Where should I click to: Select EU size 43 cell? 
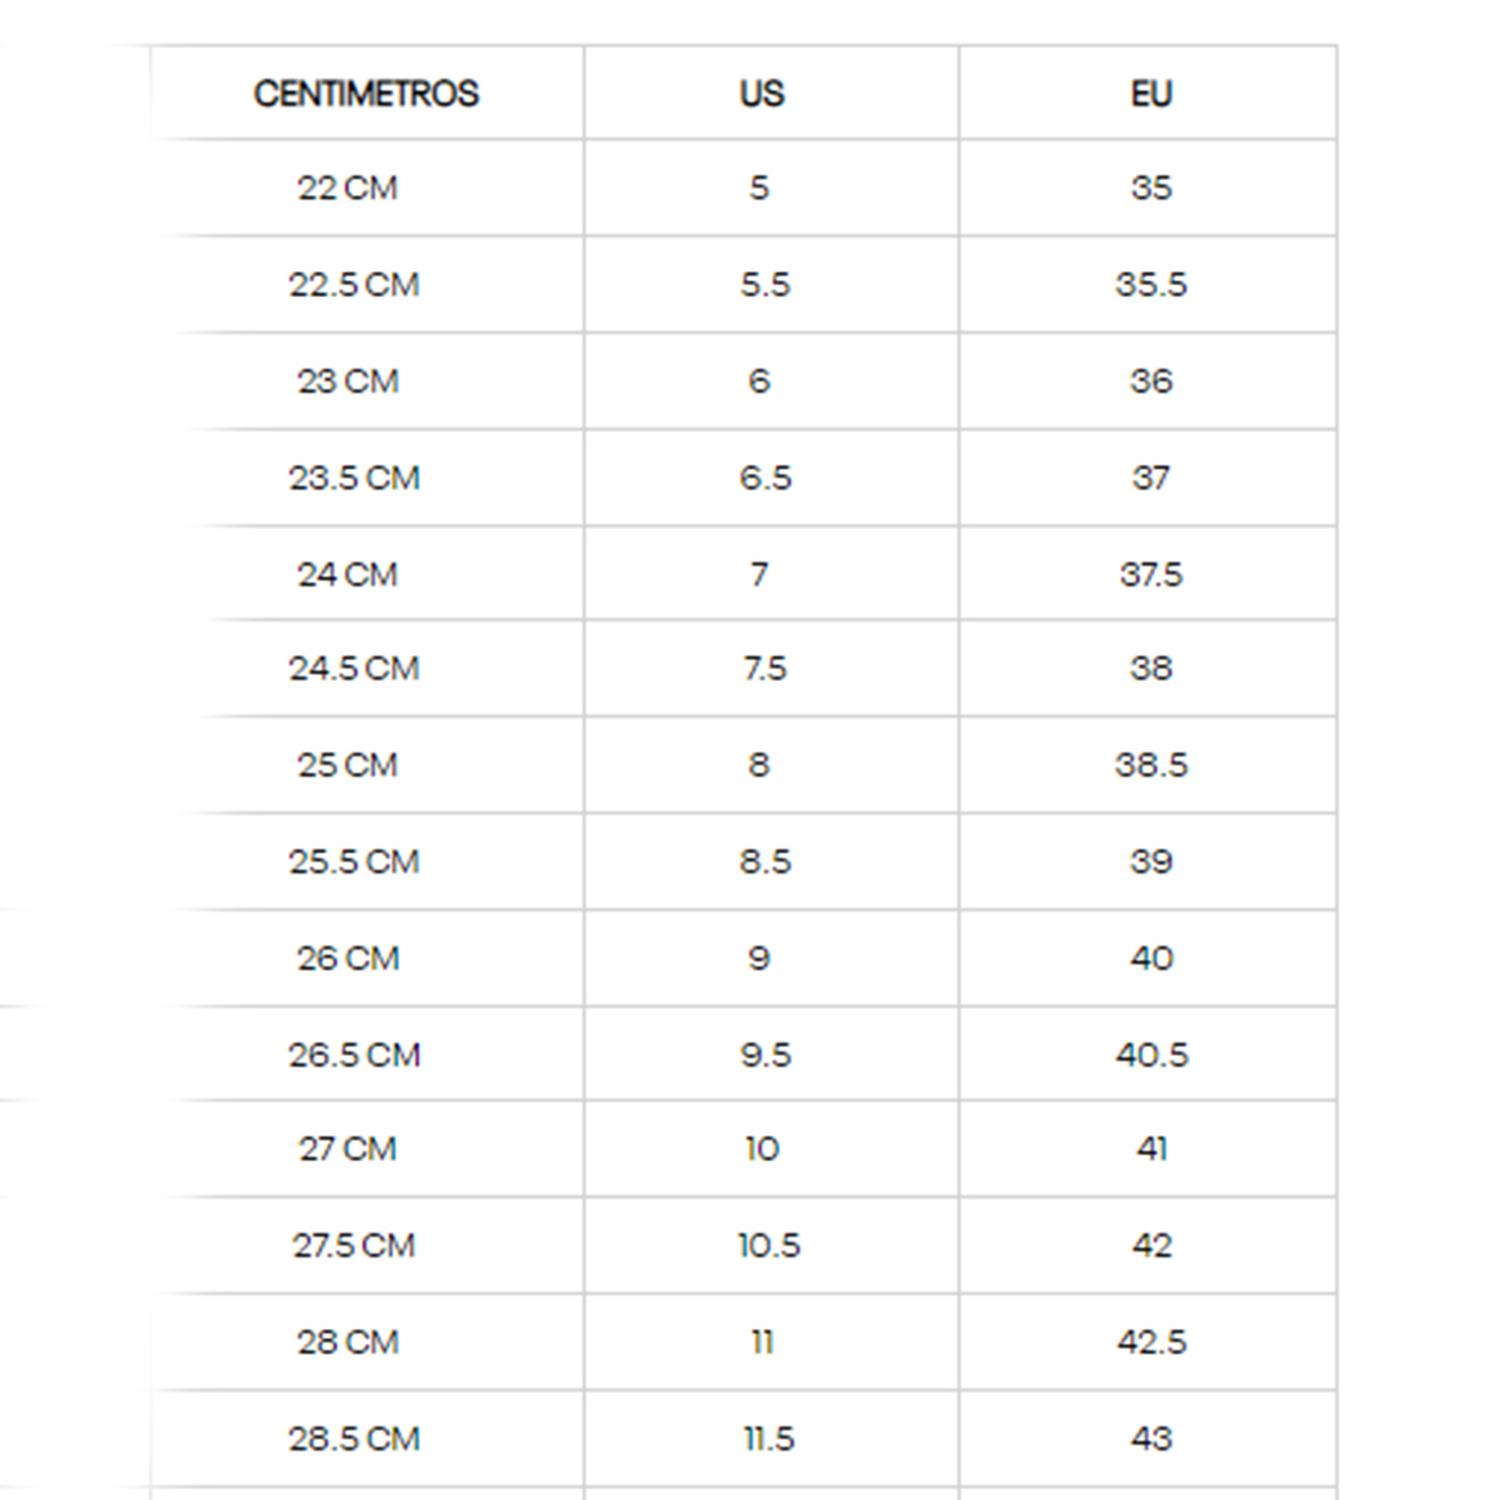[x=1148, y=1438]
